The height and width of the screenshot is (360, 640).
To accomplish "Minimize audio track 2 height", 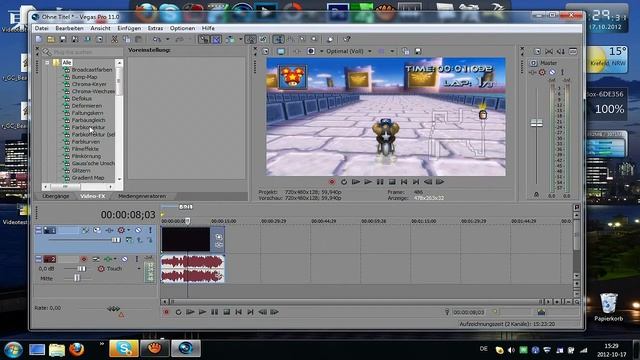I will click(38, 259).
